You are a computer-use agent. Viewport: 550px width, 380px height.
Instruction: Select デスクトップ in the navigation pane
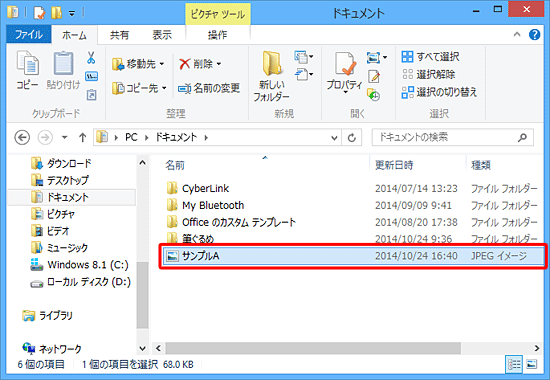(x=60, y=180)
